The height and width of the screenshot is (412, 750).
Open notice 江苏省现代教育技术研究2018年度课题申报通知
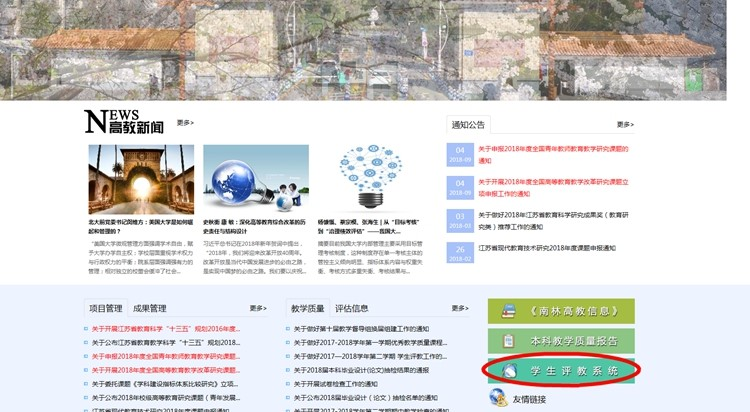[547, 248]
